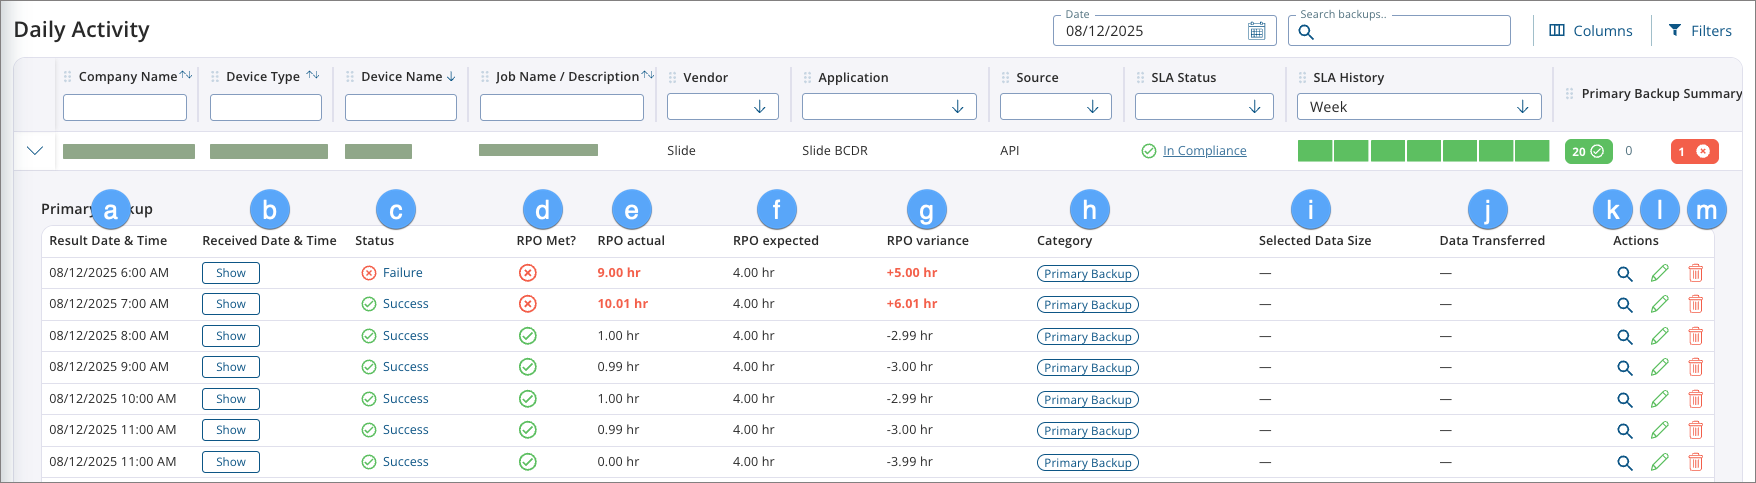
Task: Delete the 8:00 AM backup result with the trash icon
Action: [x=1696, y=336]
